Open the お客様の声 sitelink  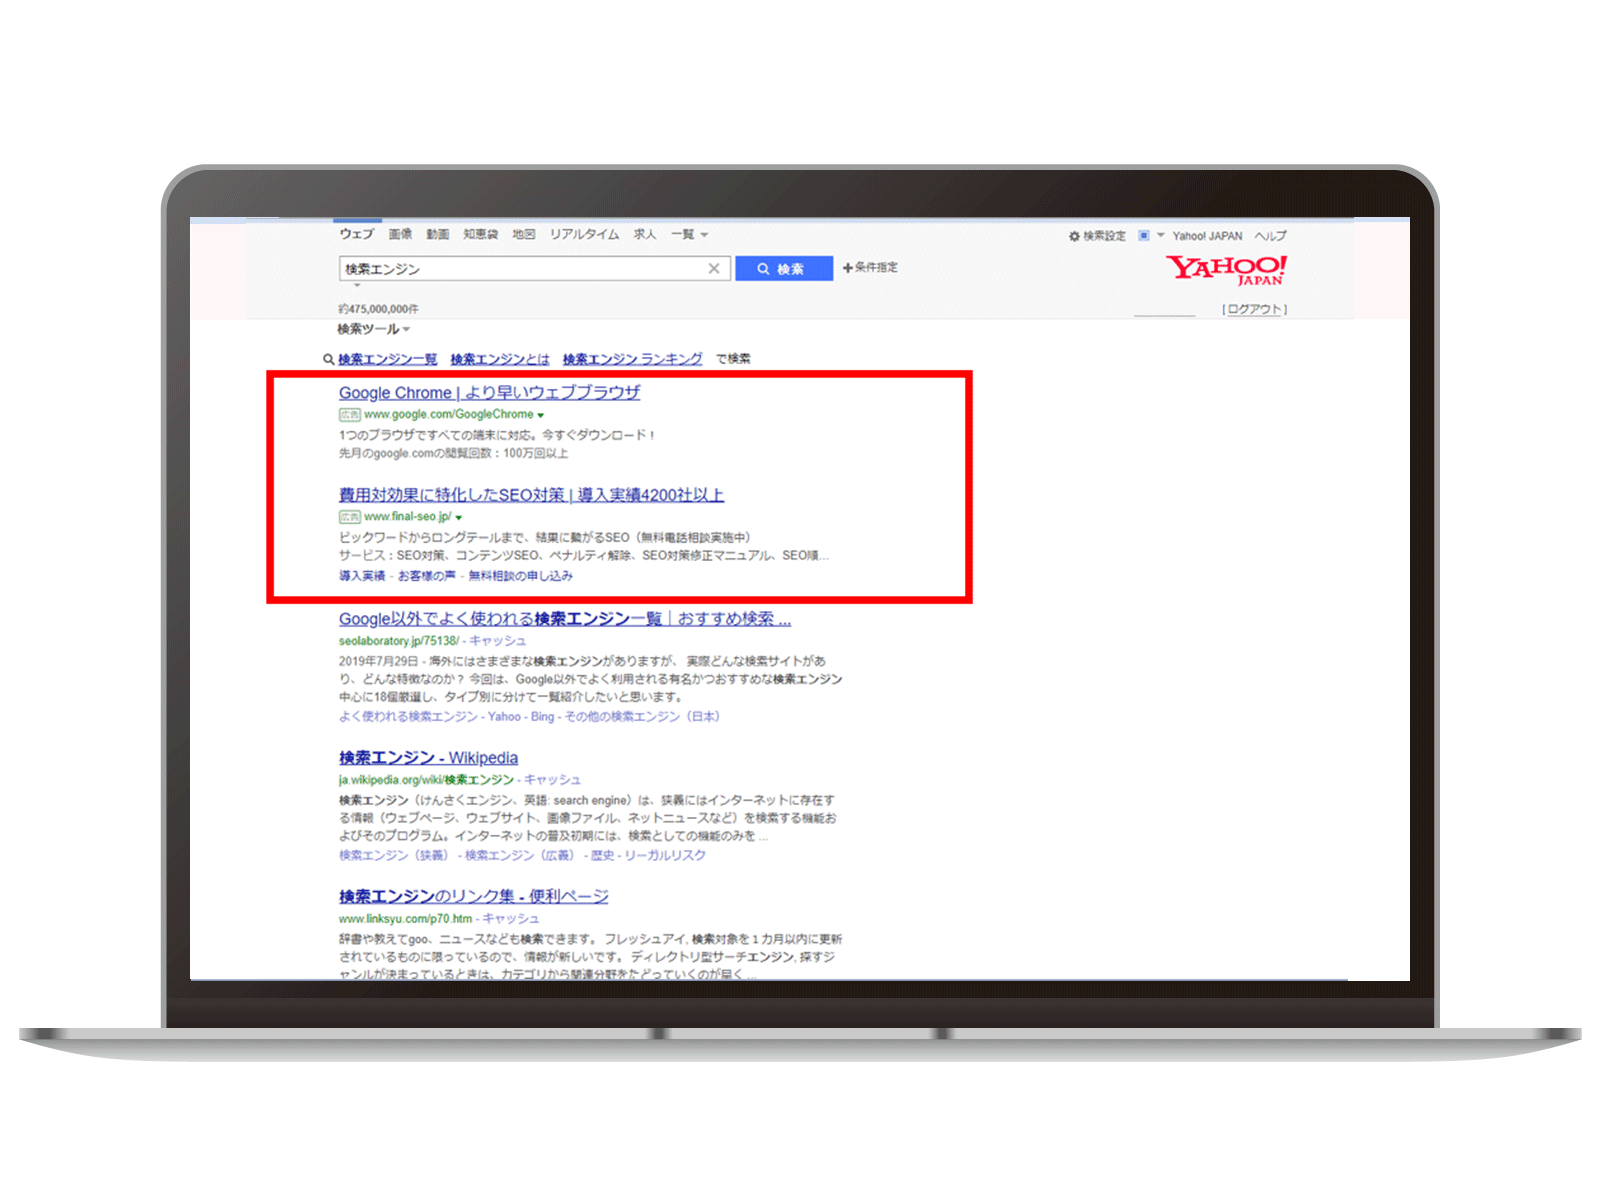(x=426, y=576)
